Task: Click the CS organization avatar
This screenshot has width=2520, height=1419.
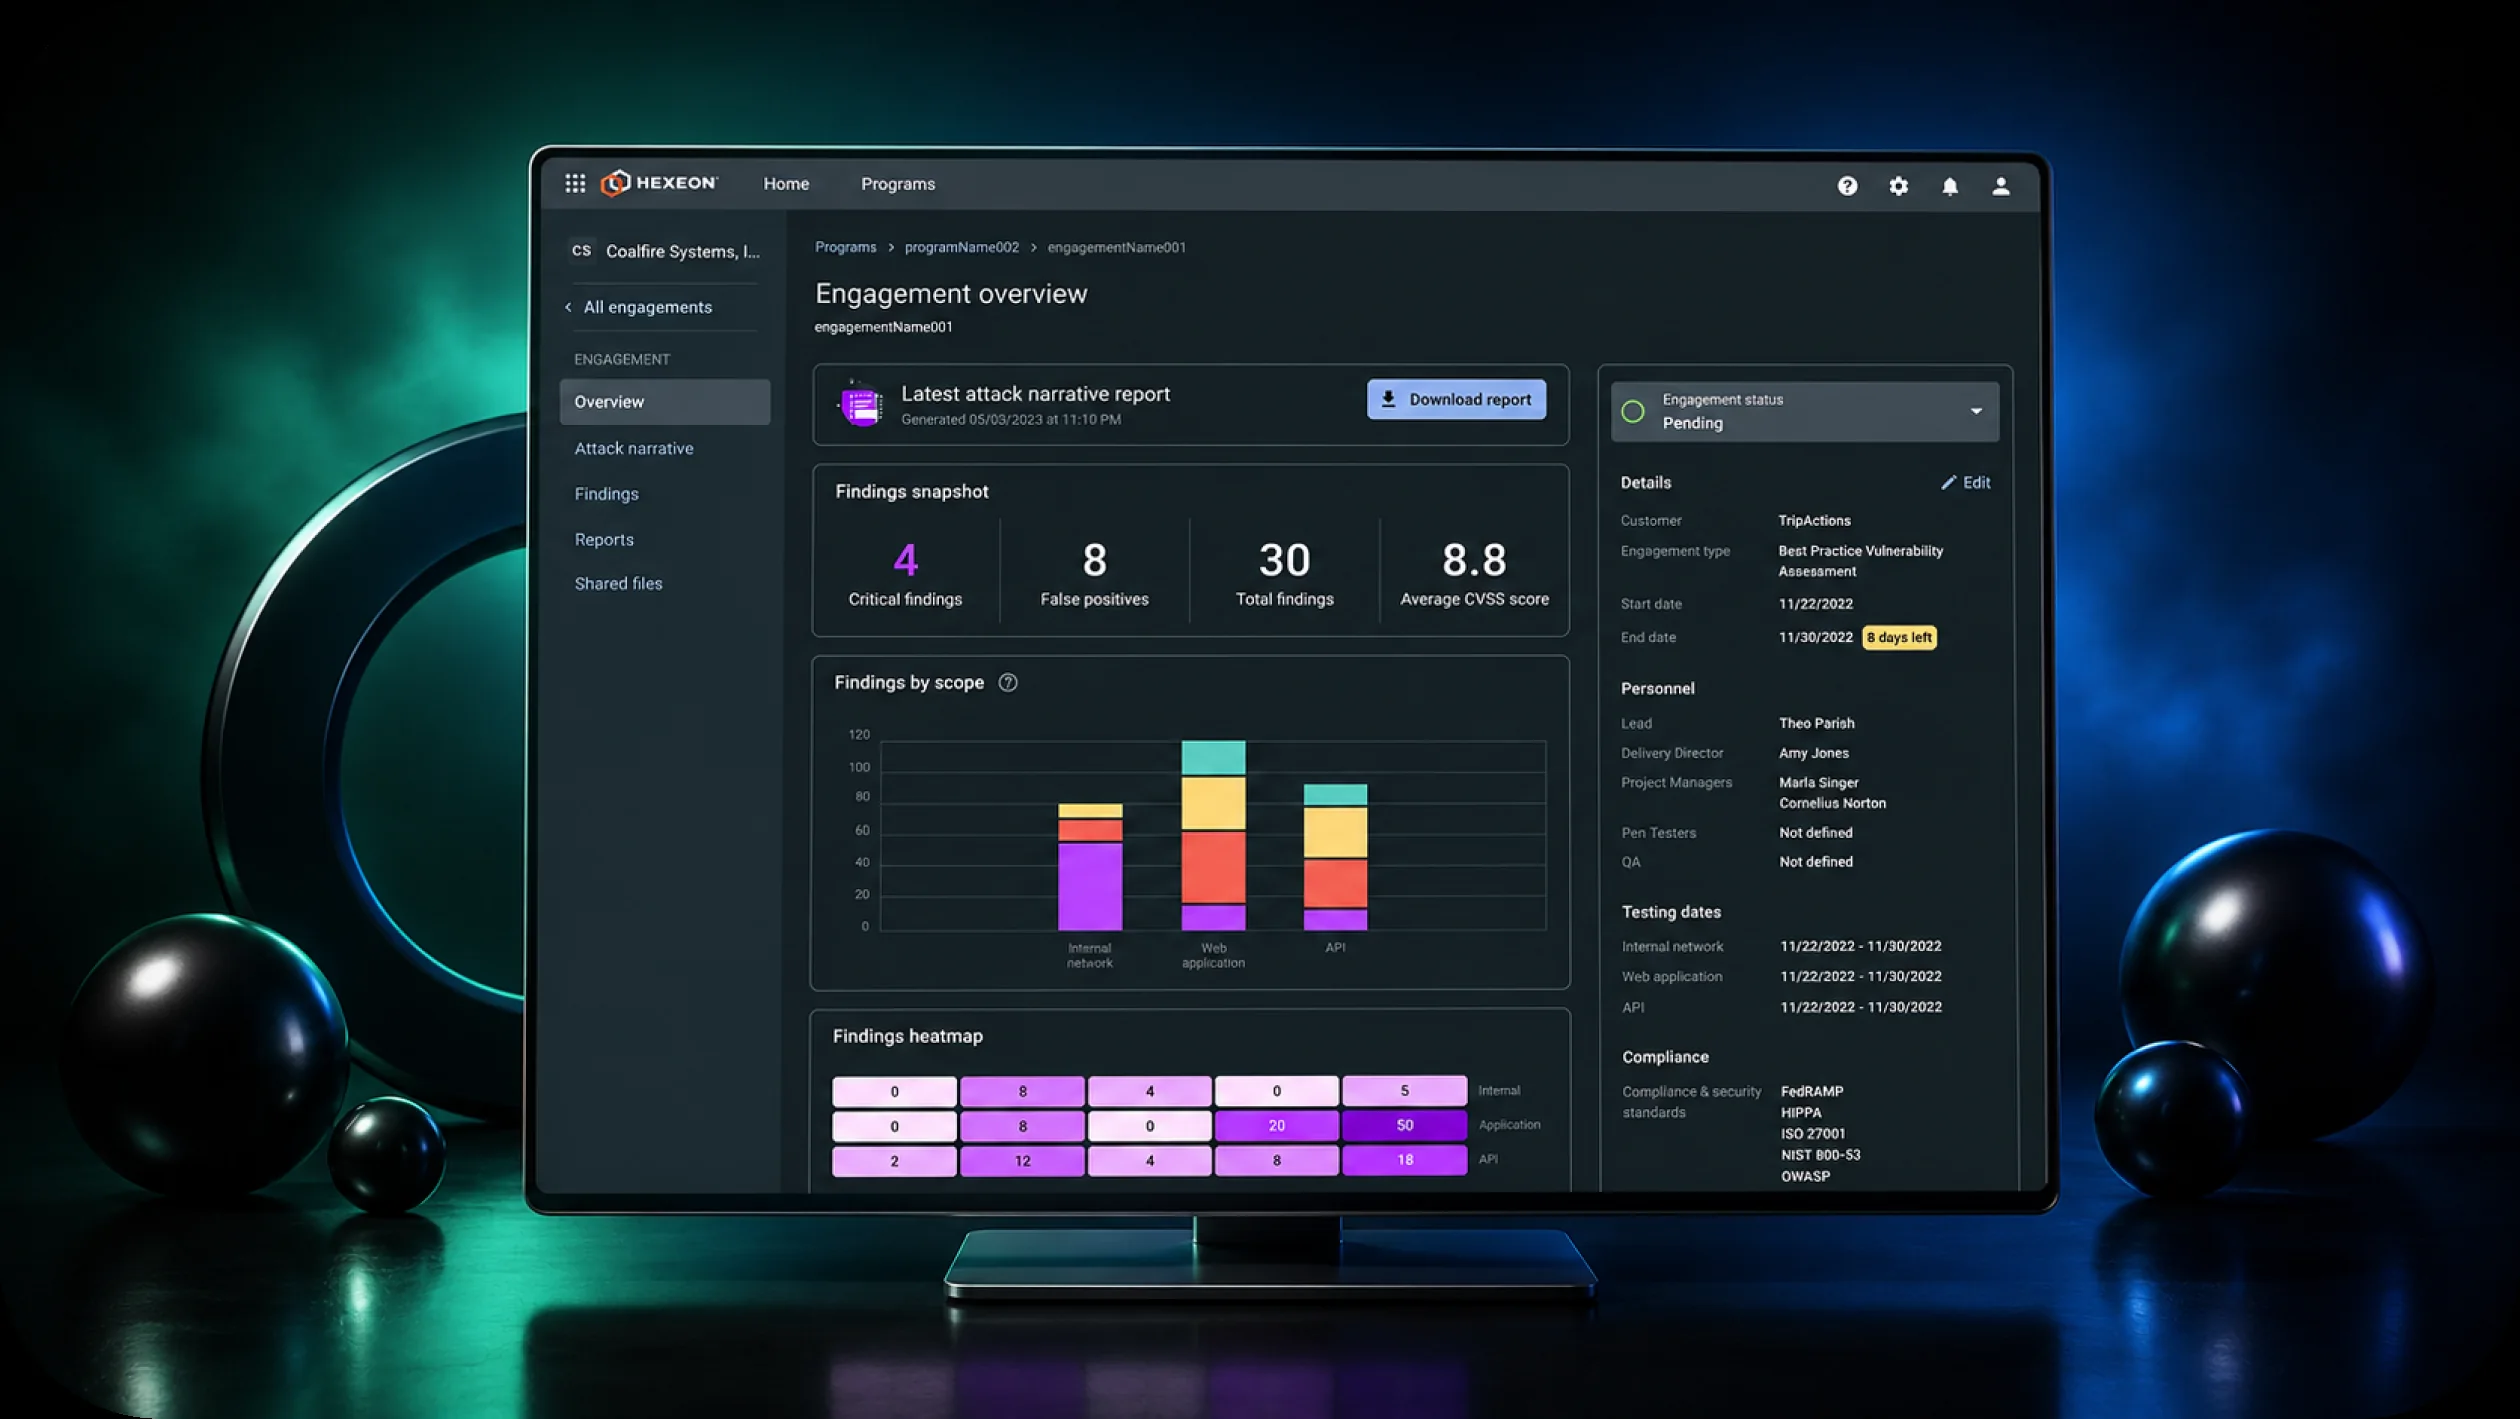Action: point(581,251)
